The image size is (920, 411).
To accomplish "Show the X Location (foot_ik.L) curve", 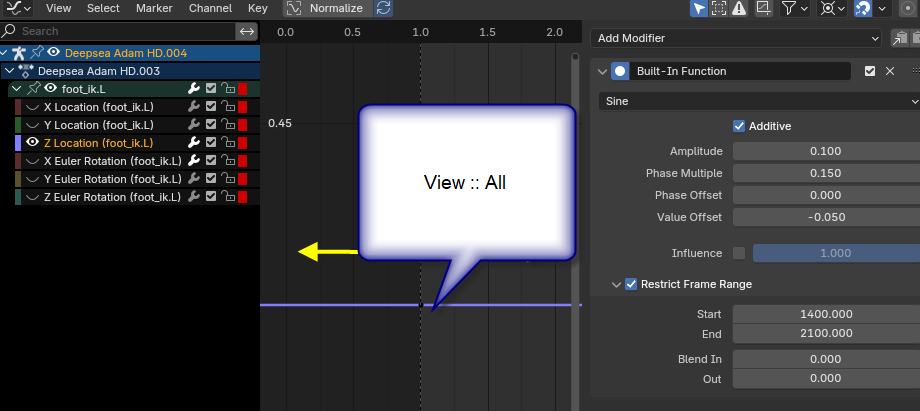I will [x=34, y=107].
